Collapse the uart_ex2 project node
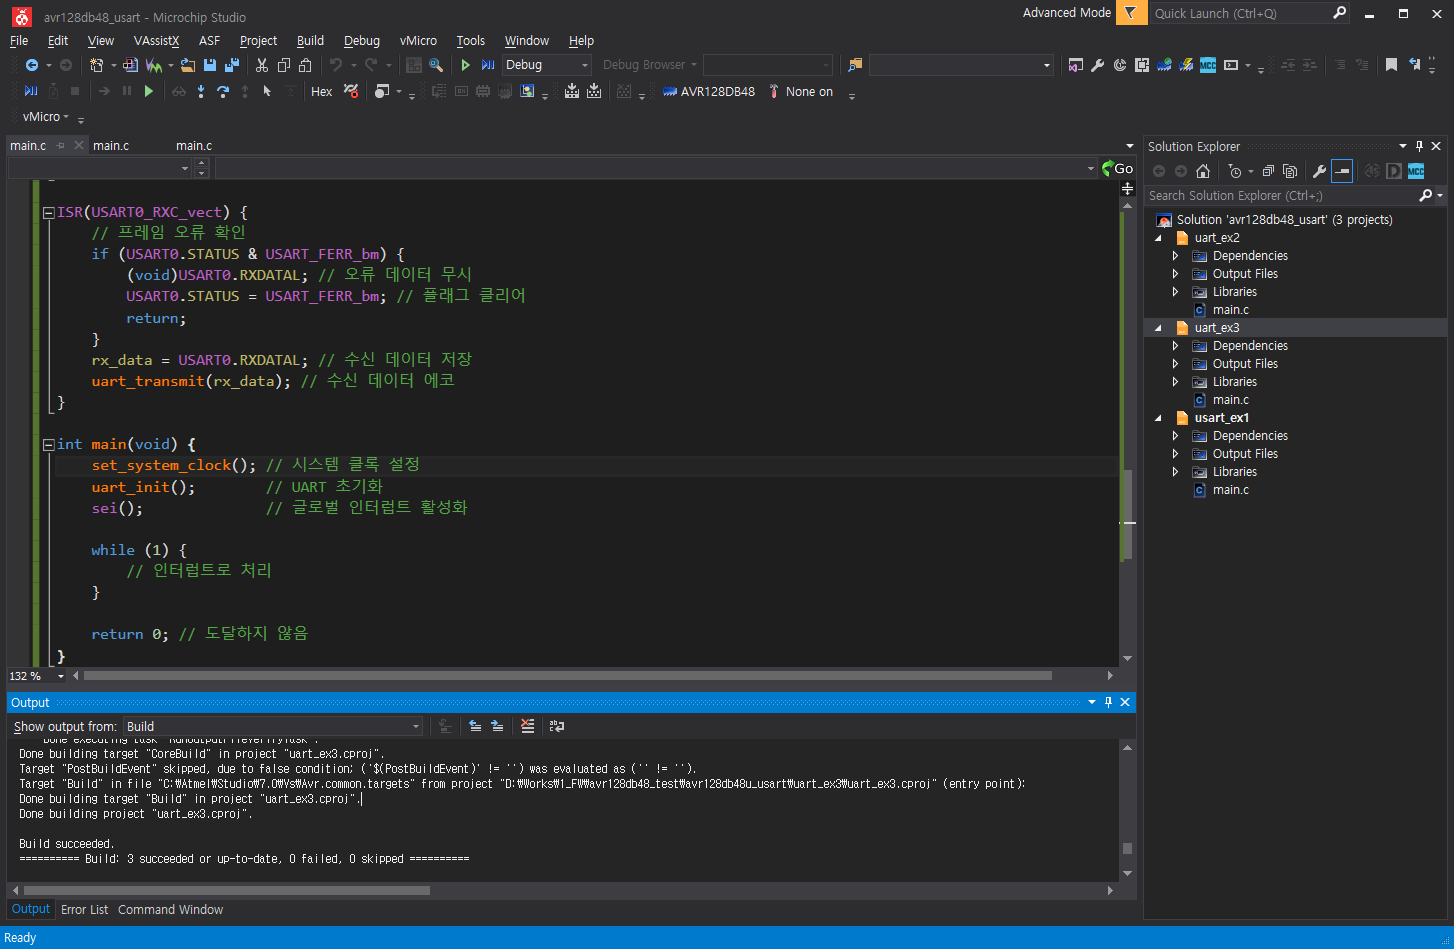Screen dimensions: 1454x949 point(1159,238)
